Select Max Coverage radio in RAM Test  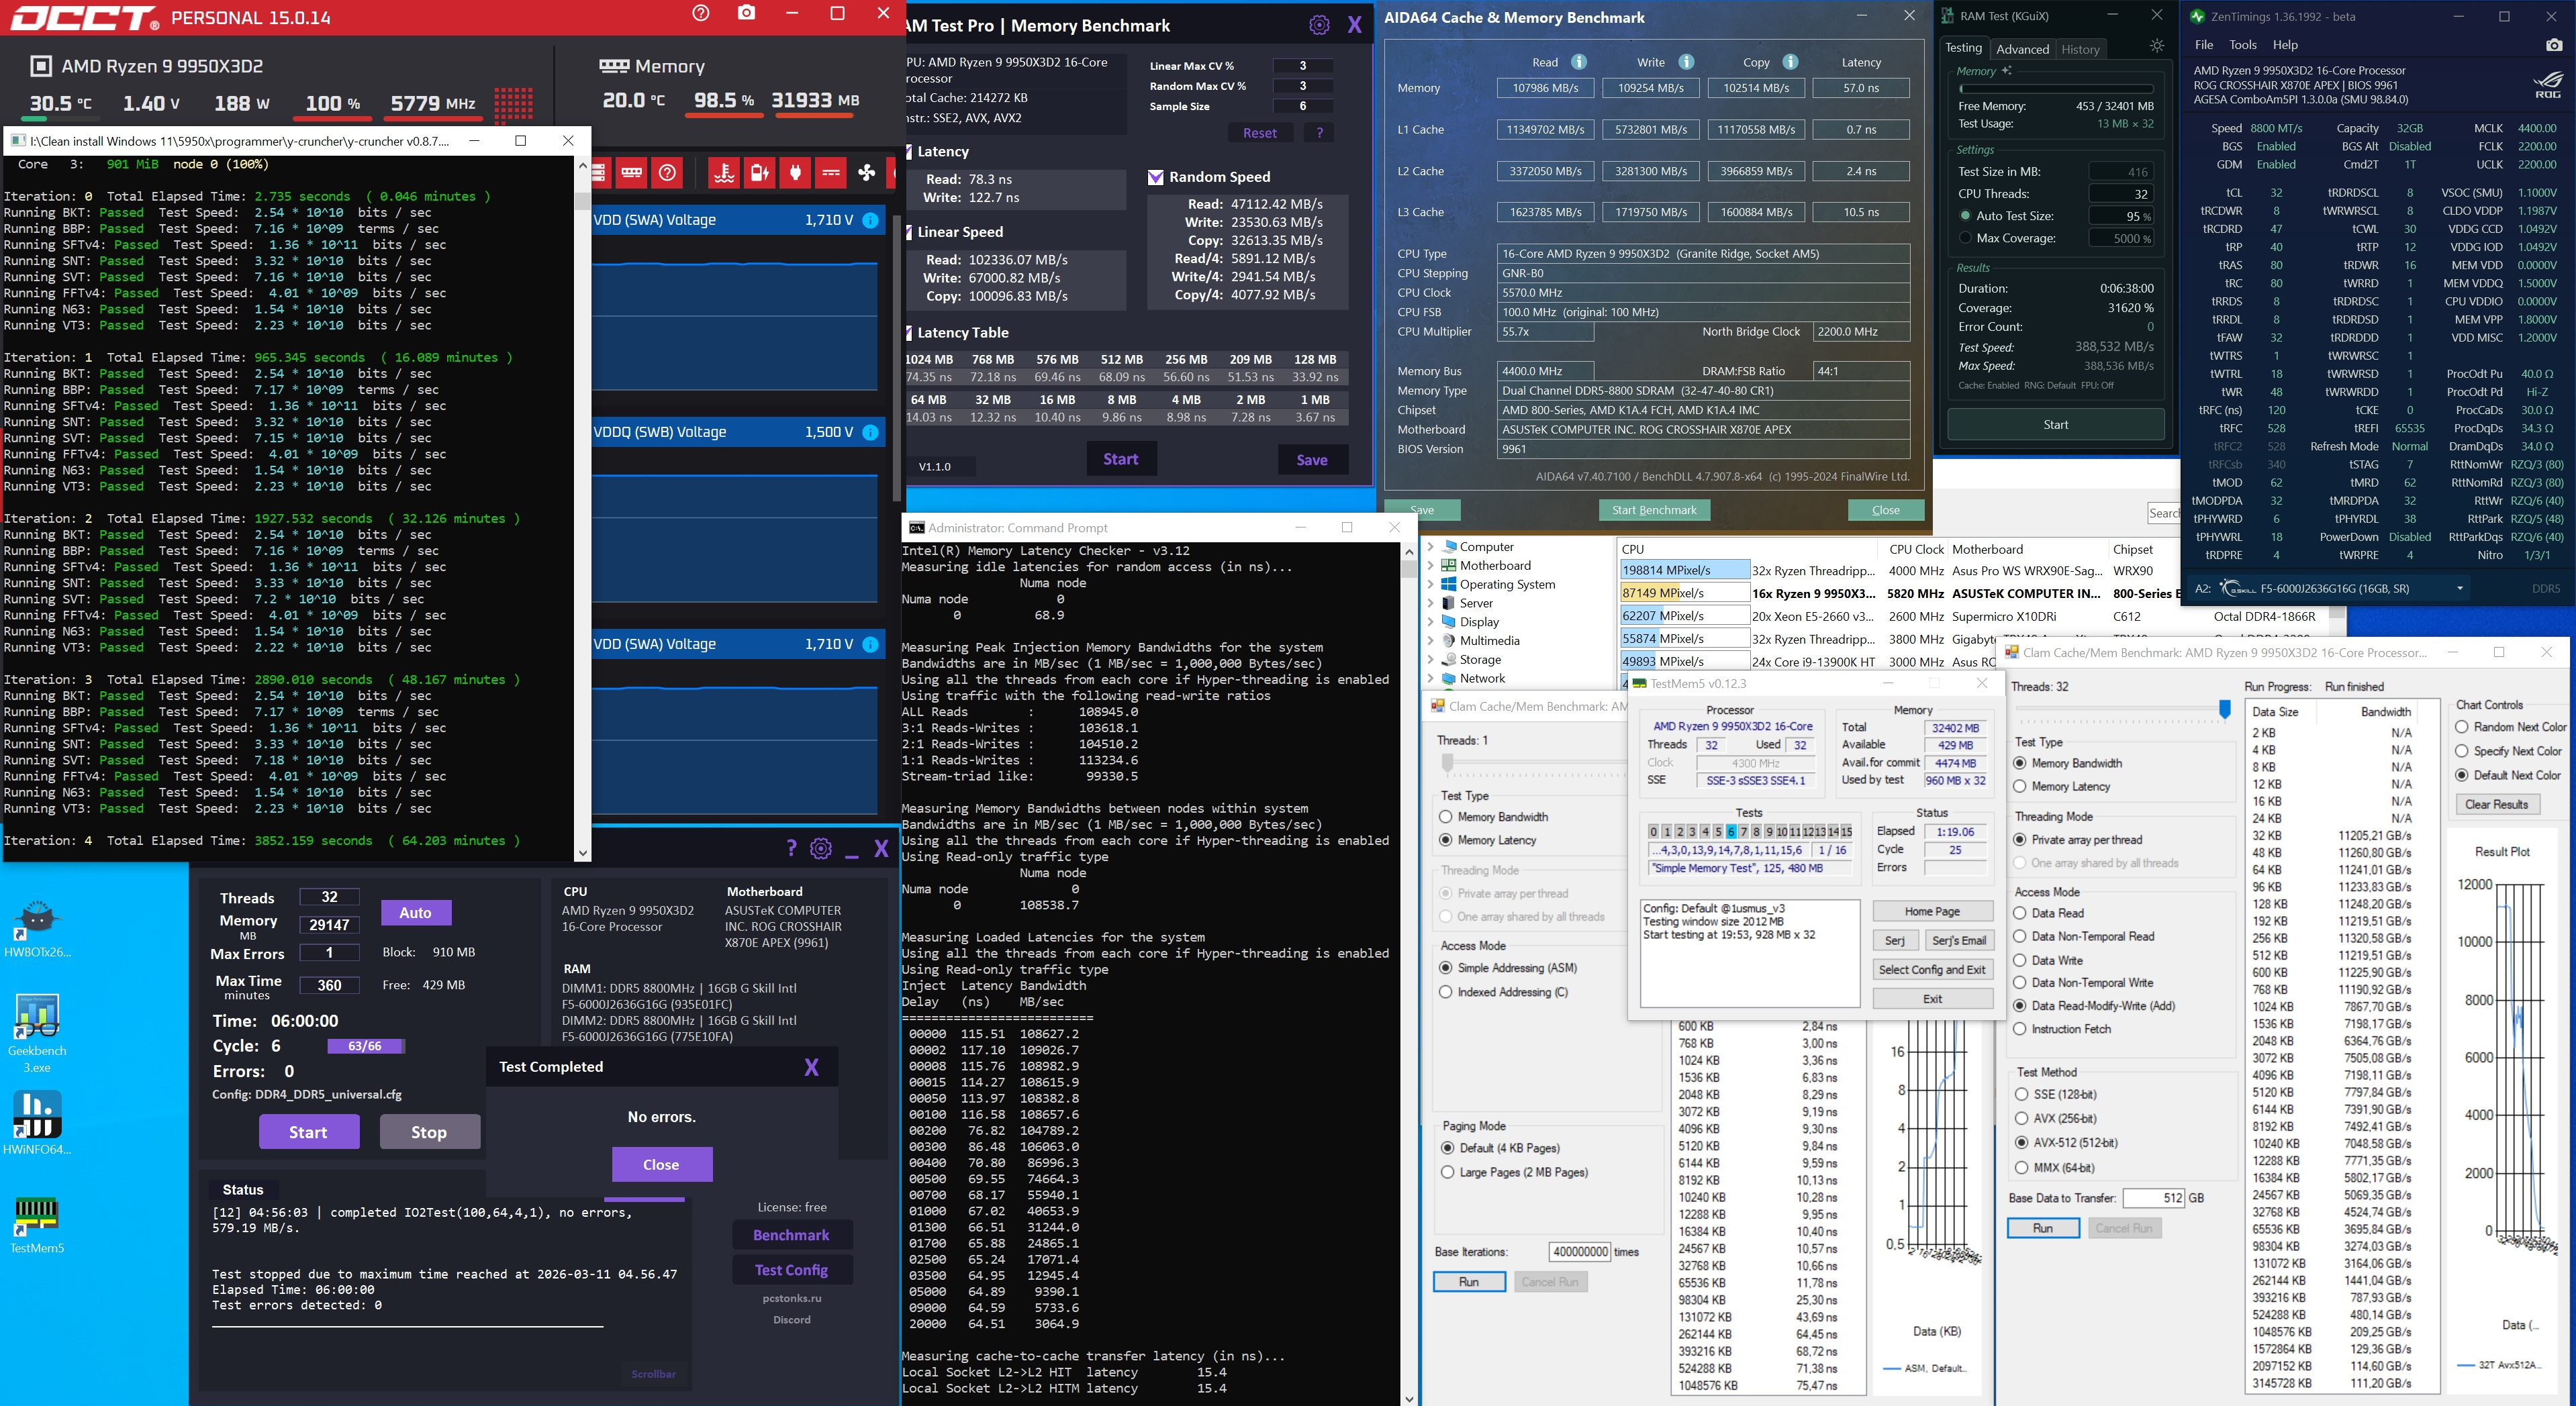1965,238
